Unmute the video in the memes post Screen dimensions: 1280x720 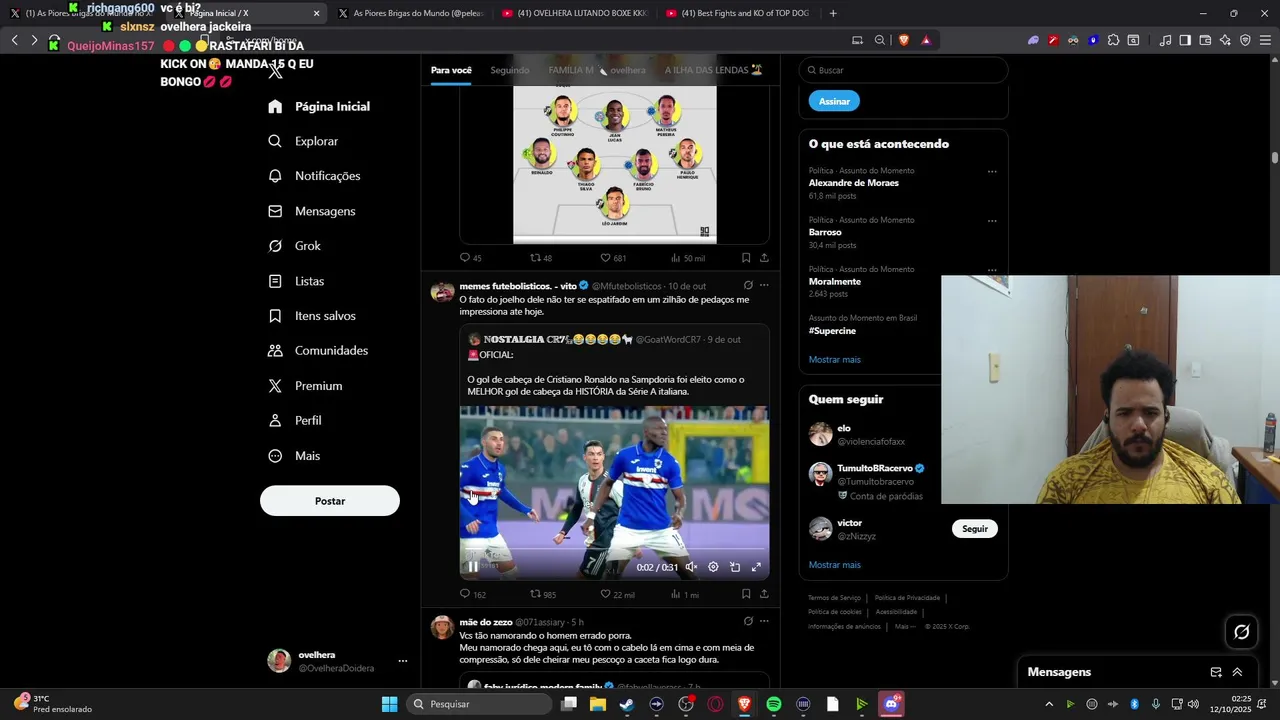coord(691,567)
